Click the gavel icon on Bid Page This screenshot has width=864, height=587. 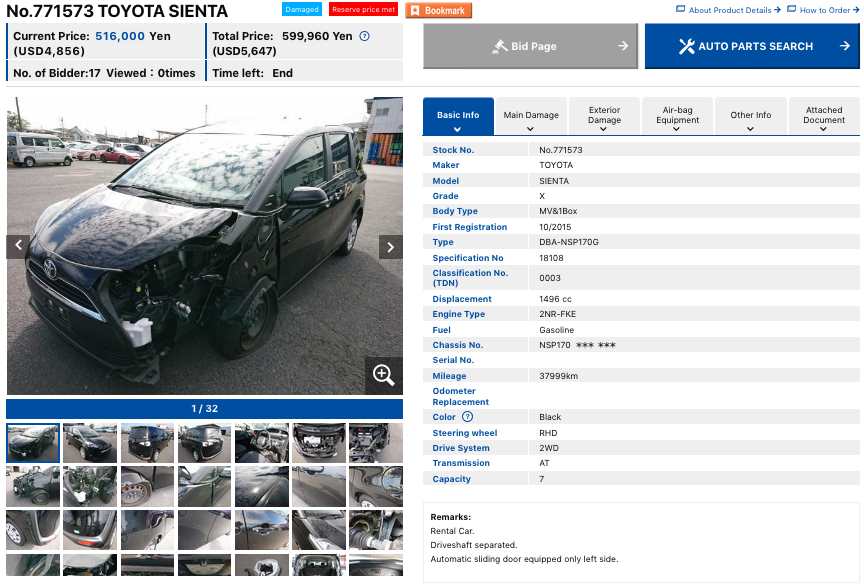[500, 46]
